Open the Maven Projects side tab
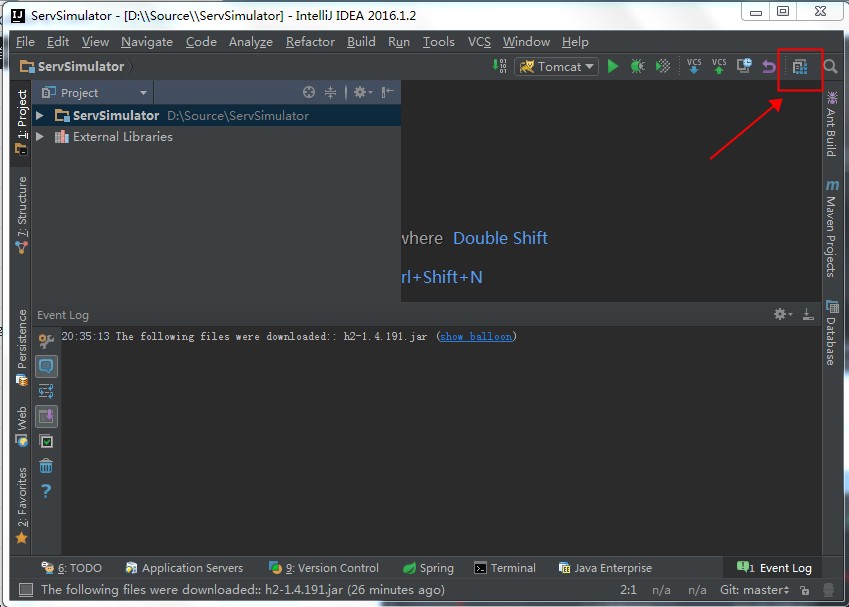Image resolution: width=849 pixels, height=607 pixels. (832, 229)
